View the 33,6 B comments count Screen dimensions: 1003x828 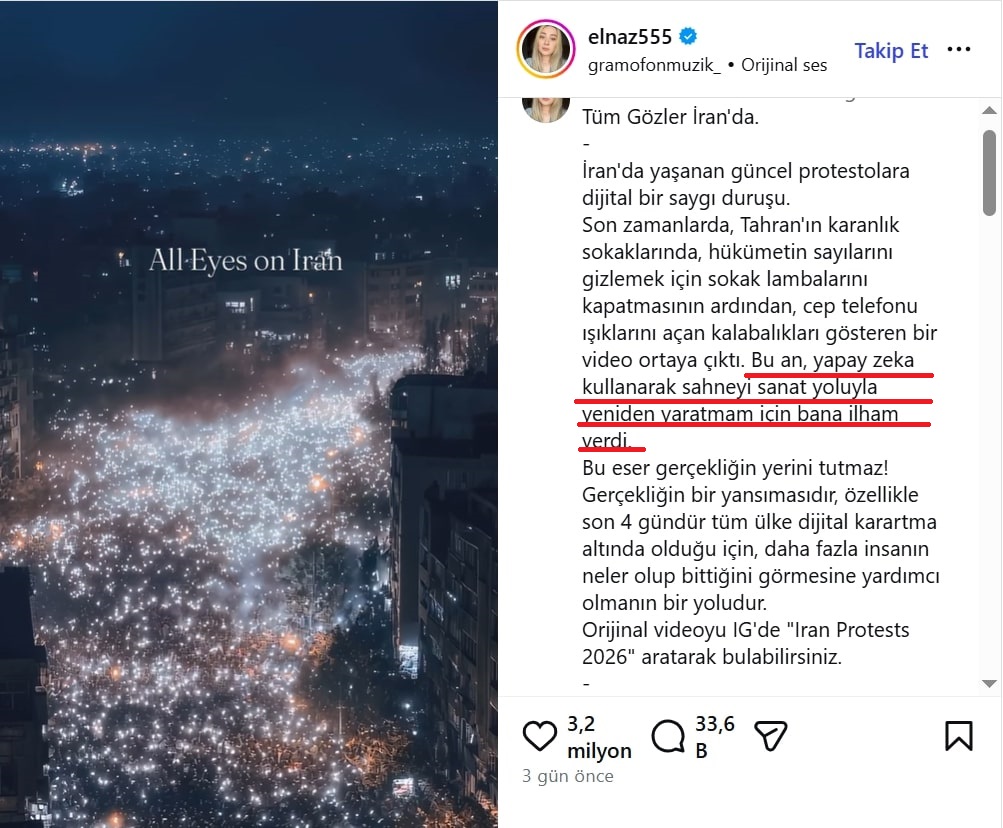(x=715, y=737)
